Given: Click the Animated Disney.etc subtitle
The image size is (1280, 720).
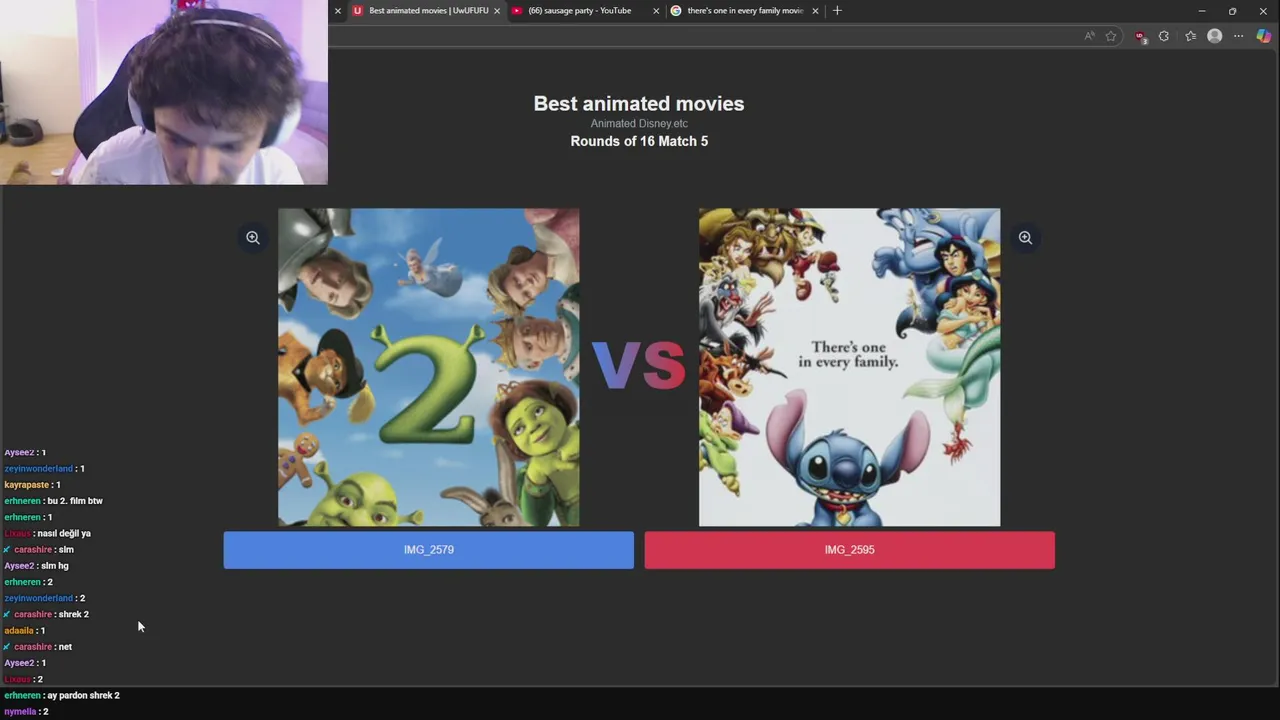Looking at the screenshot, I should pos(639,124).
